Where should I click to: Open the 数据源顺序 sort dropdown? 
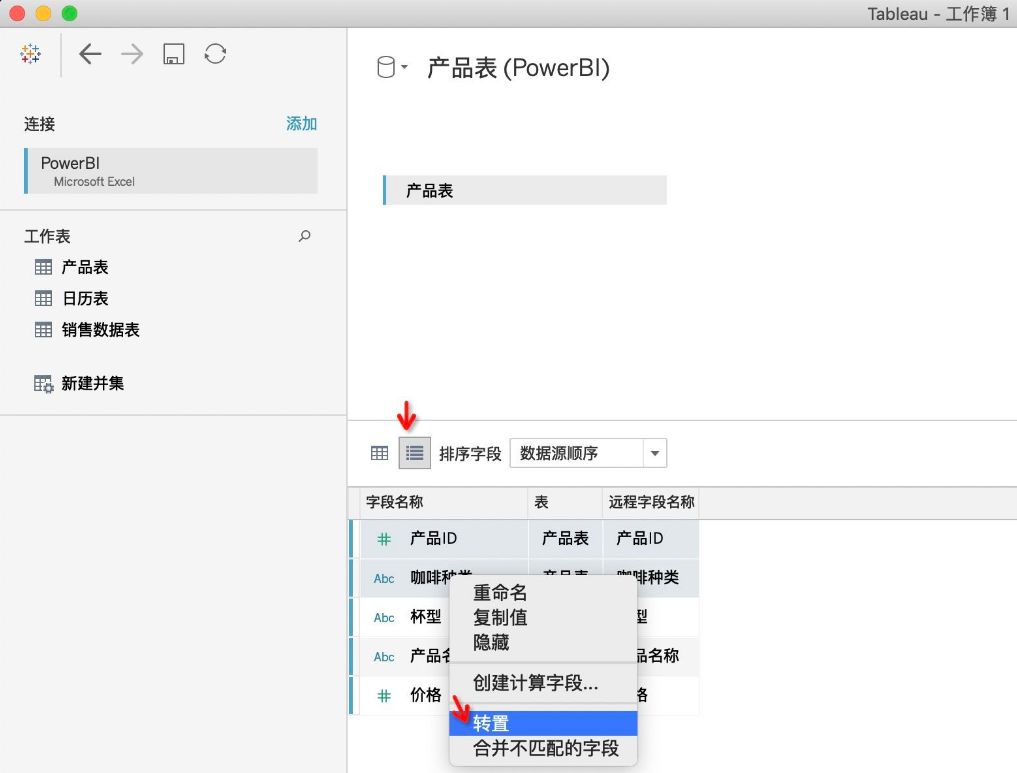[588, 452]
